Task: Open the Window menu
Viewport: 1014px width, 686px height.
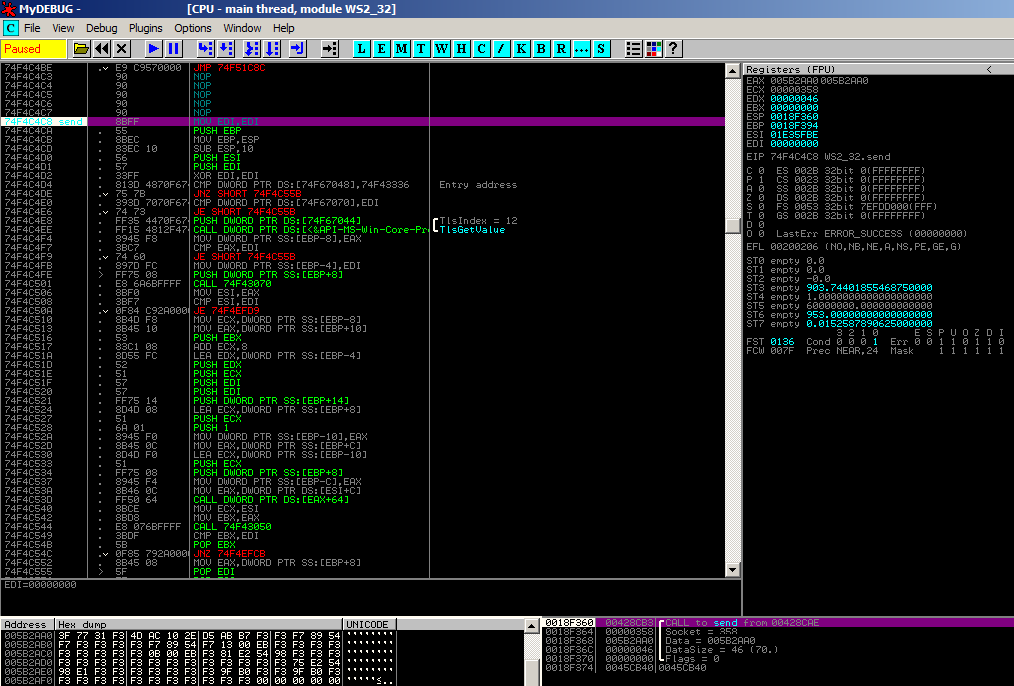Action: pyautogui.click(x=243, y=28)
